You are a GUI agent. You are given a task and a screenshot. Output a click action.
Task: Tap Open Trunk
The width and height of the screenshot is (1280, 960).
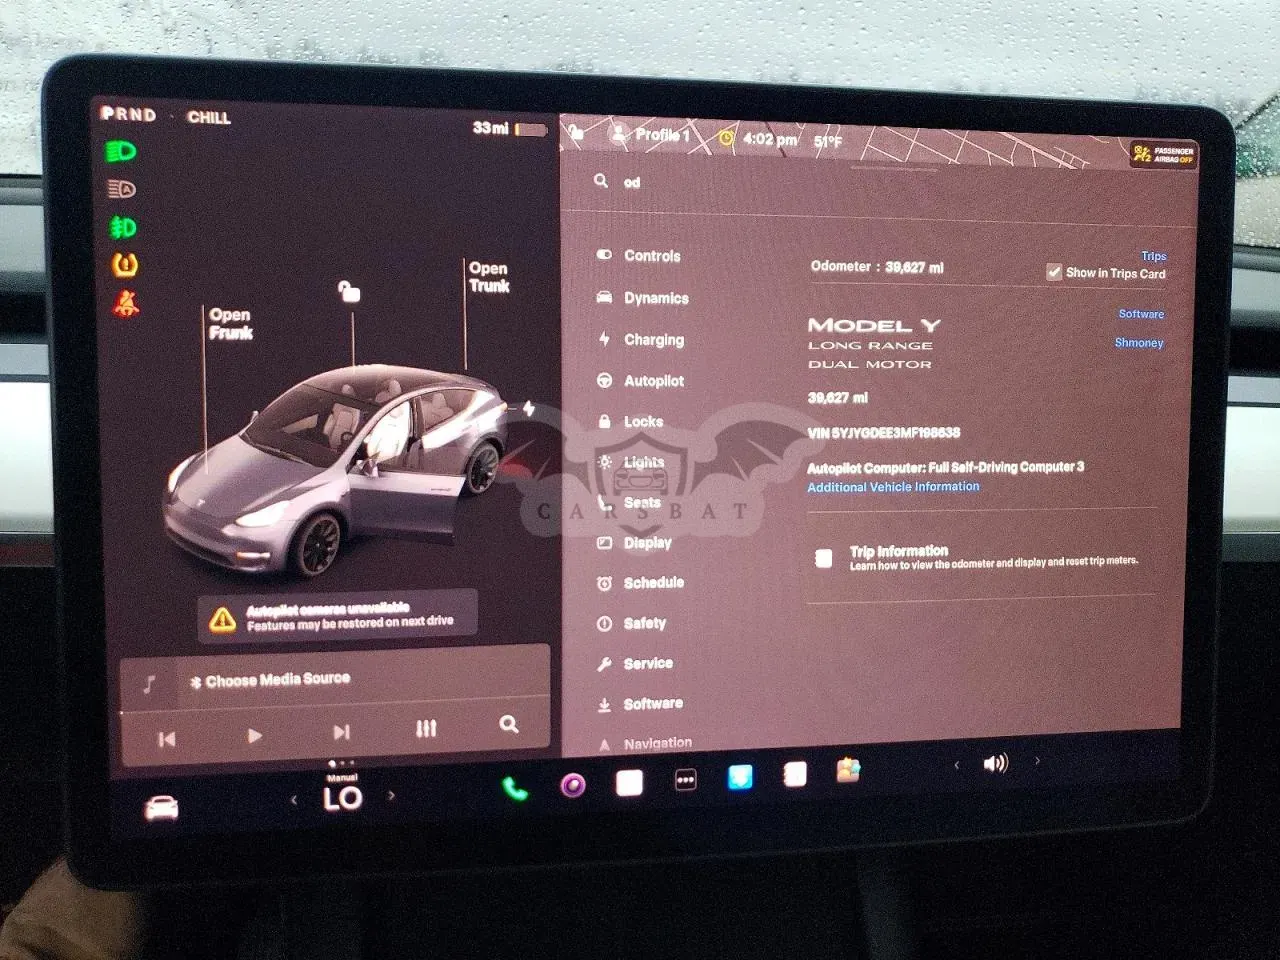(489, 277)
